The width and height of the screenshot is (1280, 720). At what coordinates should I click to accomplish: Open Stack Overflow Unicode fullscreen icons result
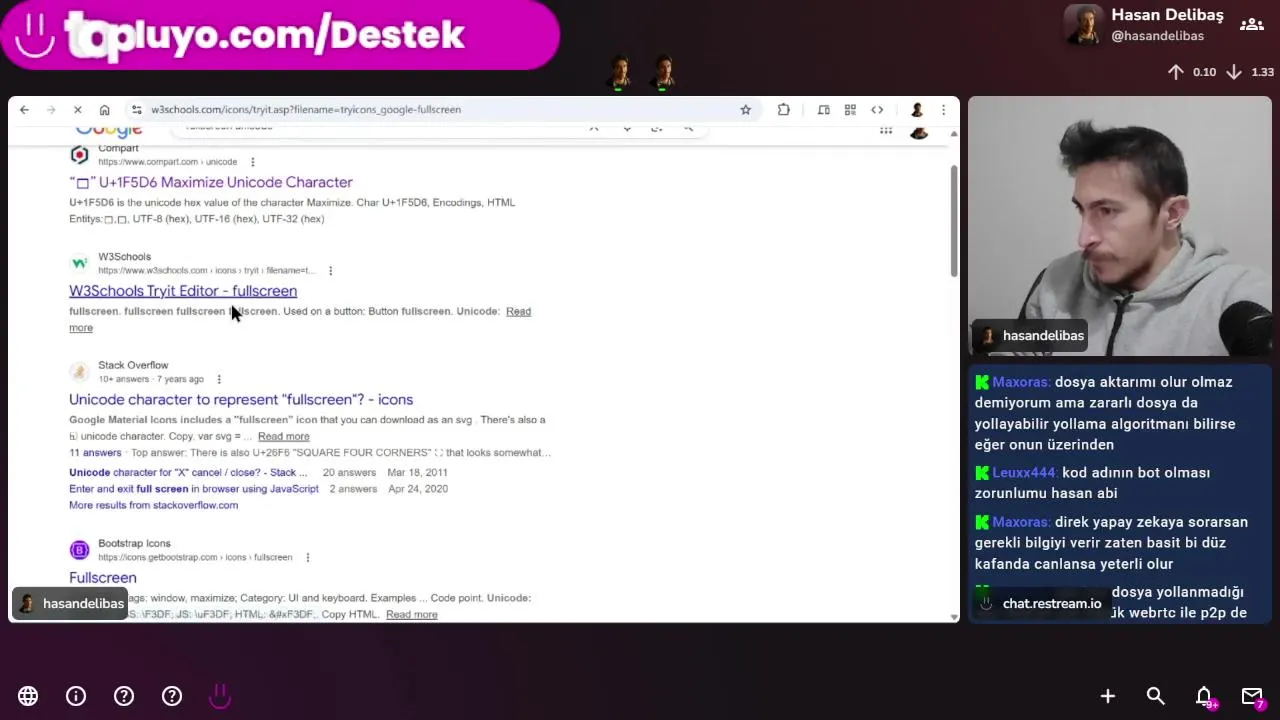point(241,399)
